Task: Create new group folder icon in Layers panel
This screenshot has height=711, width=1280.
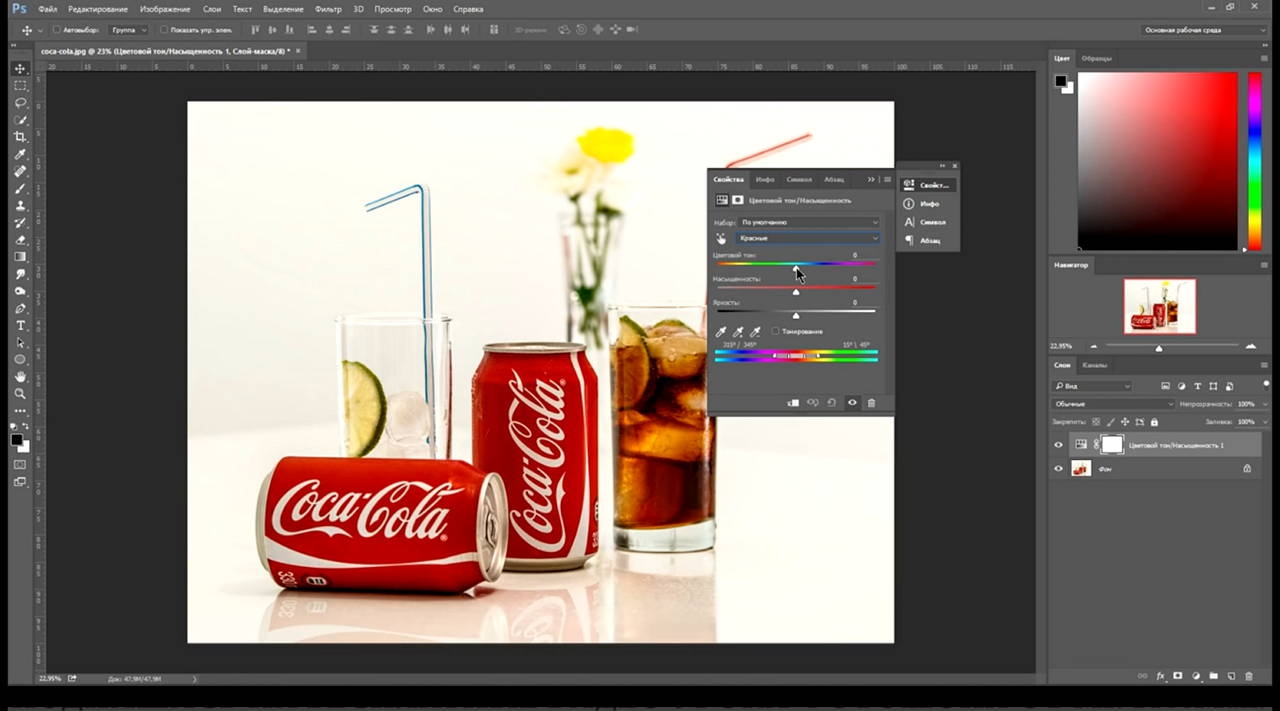Action: 1213,676
